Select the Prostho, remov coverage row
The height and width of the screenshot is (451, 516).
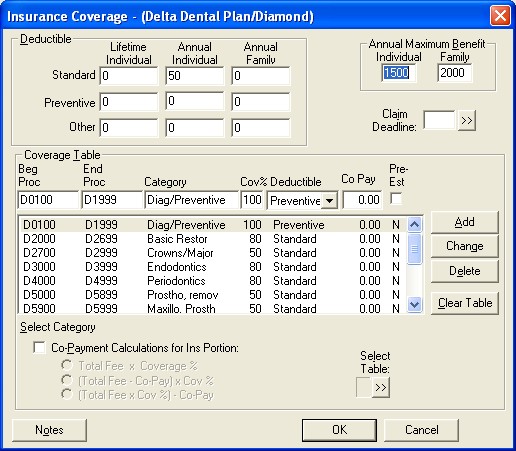(213, 295)
